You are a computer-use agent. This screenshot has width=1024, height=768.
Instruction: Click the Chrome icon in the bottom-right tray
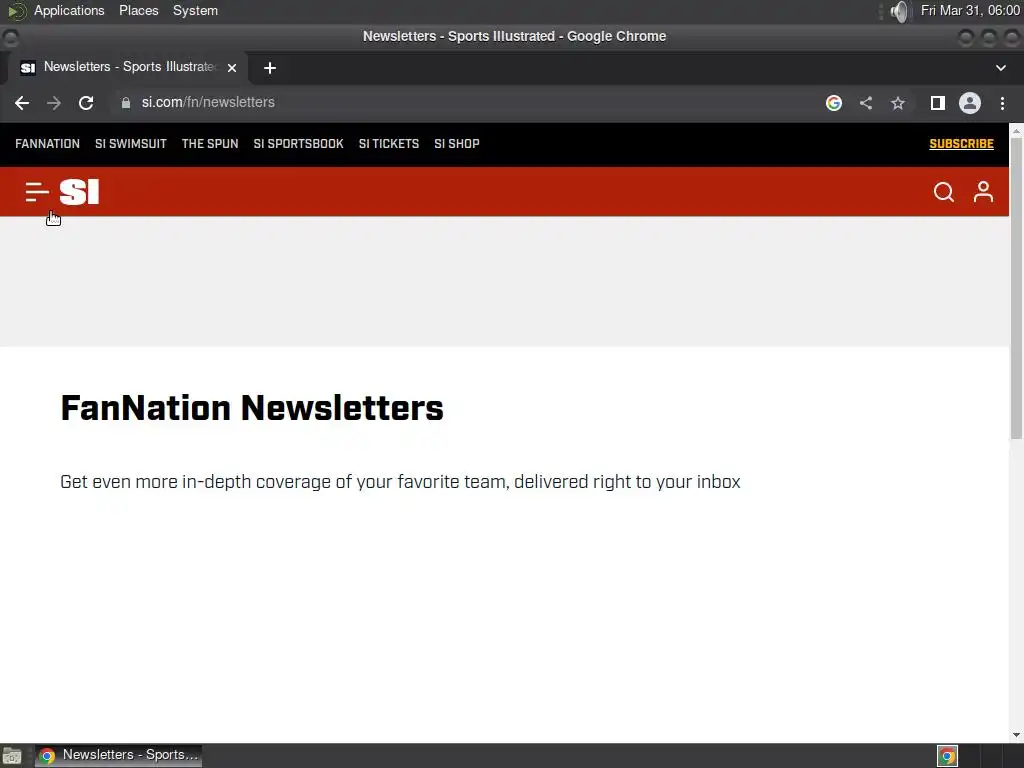[x=947, y=756]
